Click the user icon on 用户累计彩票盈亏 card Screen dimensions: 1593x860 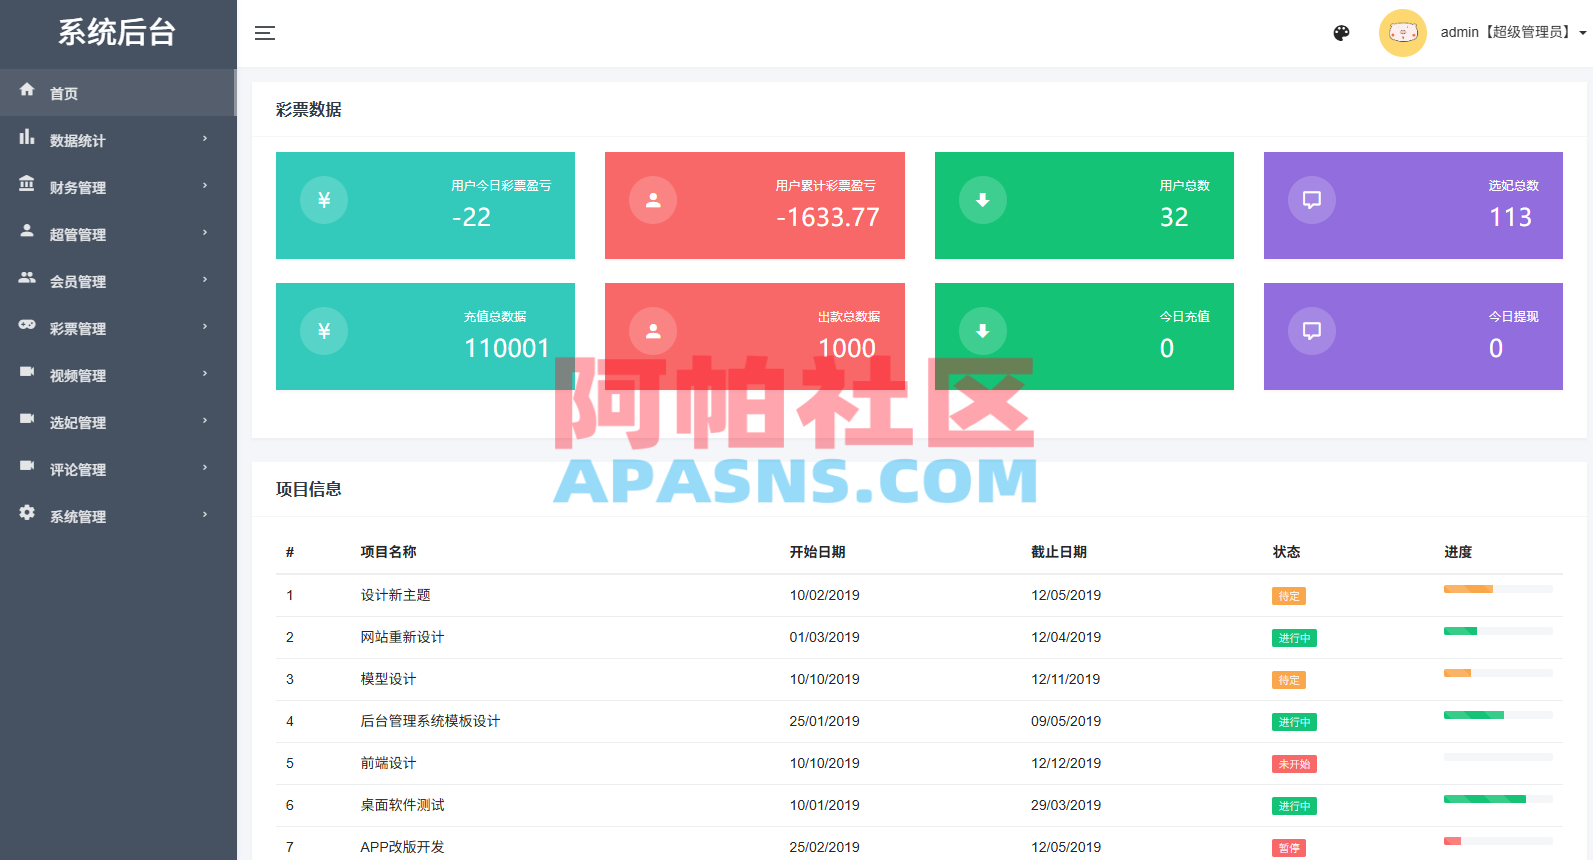point(653,200)
